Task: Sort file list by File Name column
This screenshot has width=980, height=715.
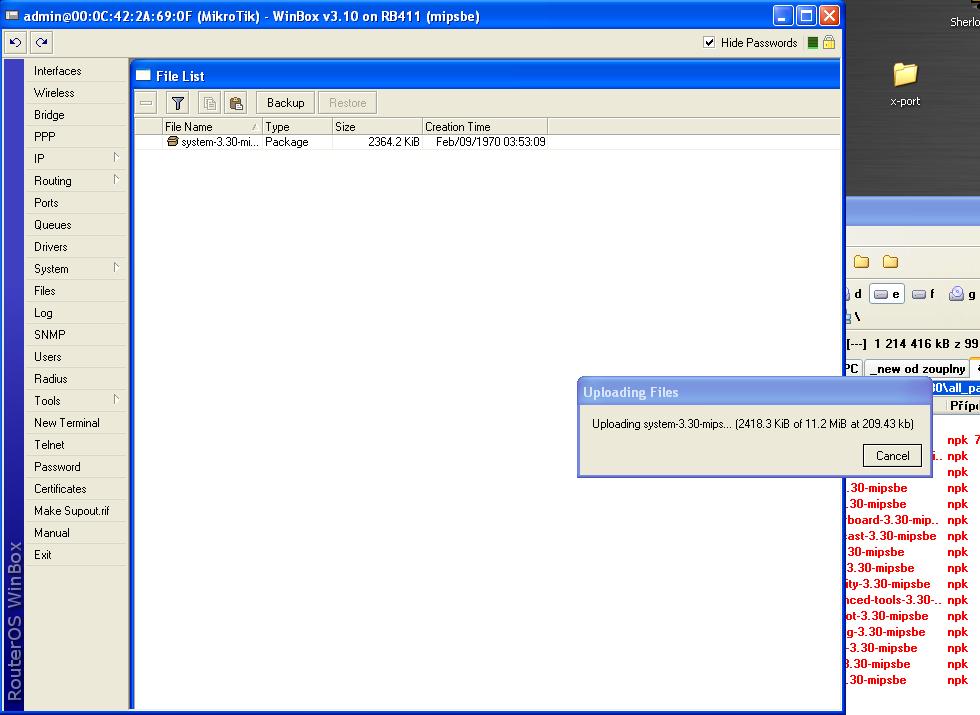Action: [x=205, y=127]
